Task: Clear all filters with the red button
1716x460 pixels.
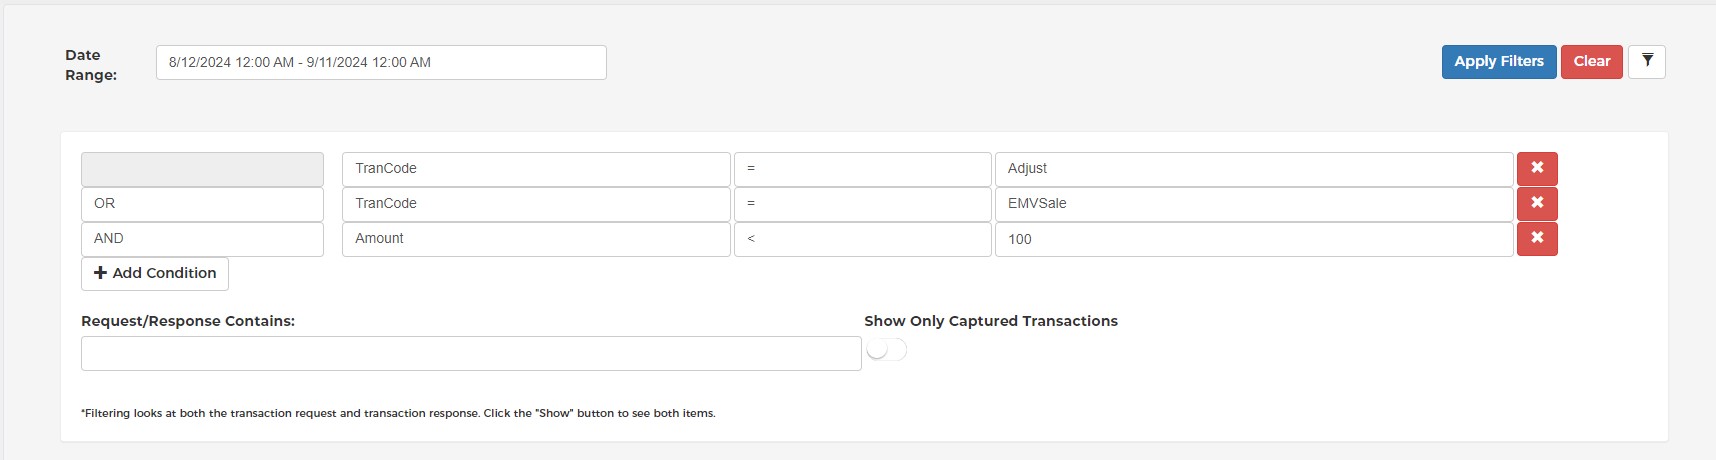Action: (x=1592, y=62)
